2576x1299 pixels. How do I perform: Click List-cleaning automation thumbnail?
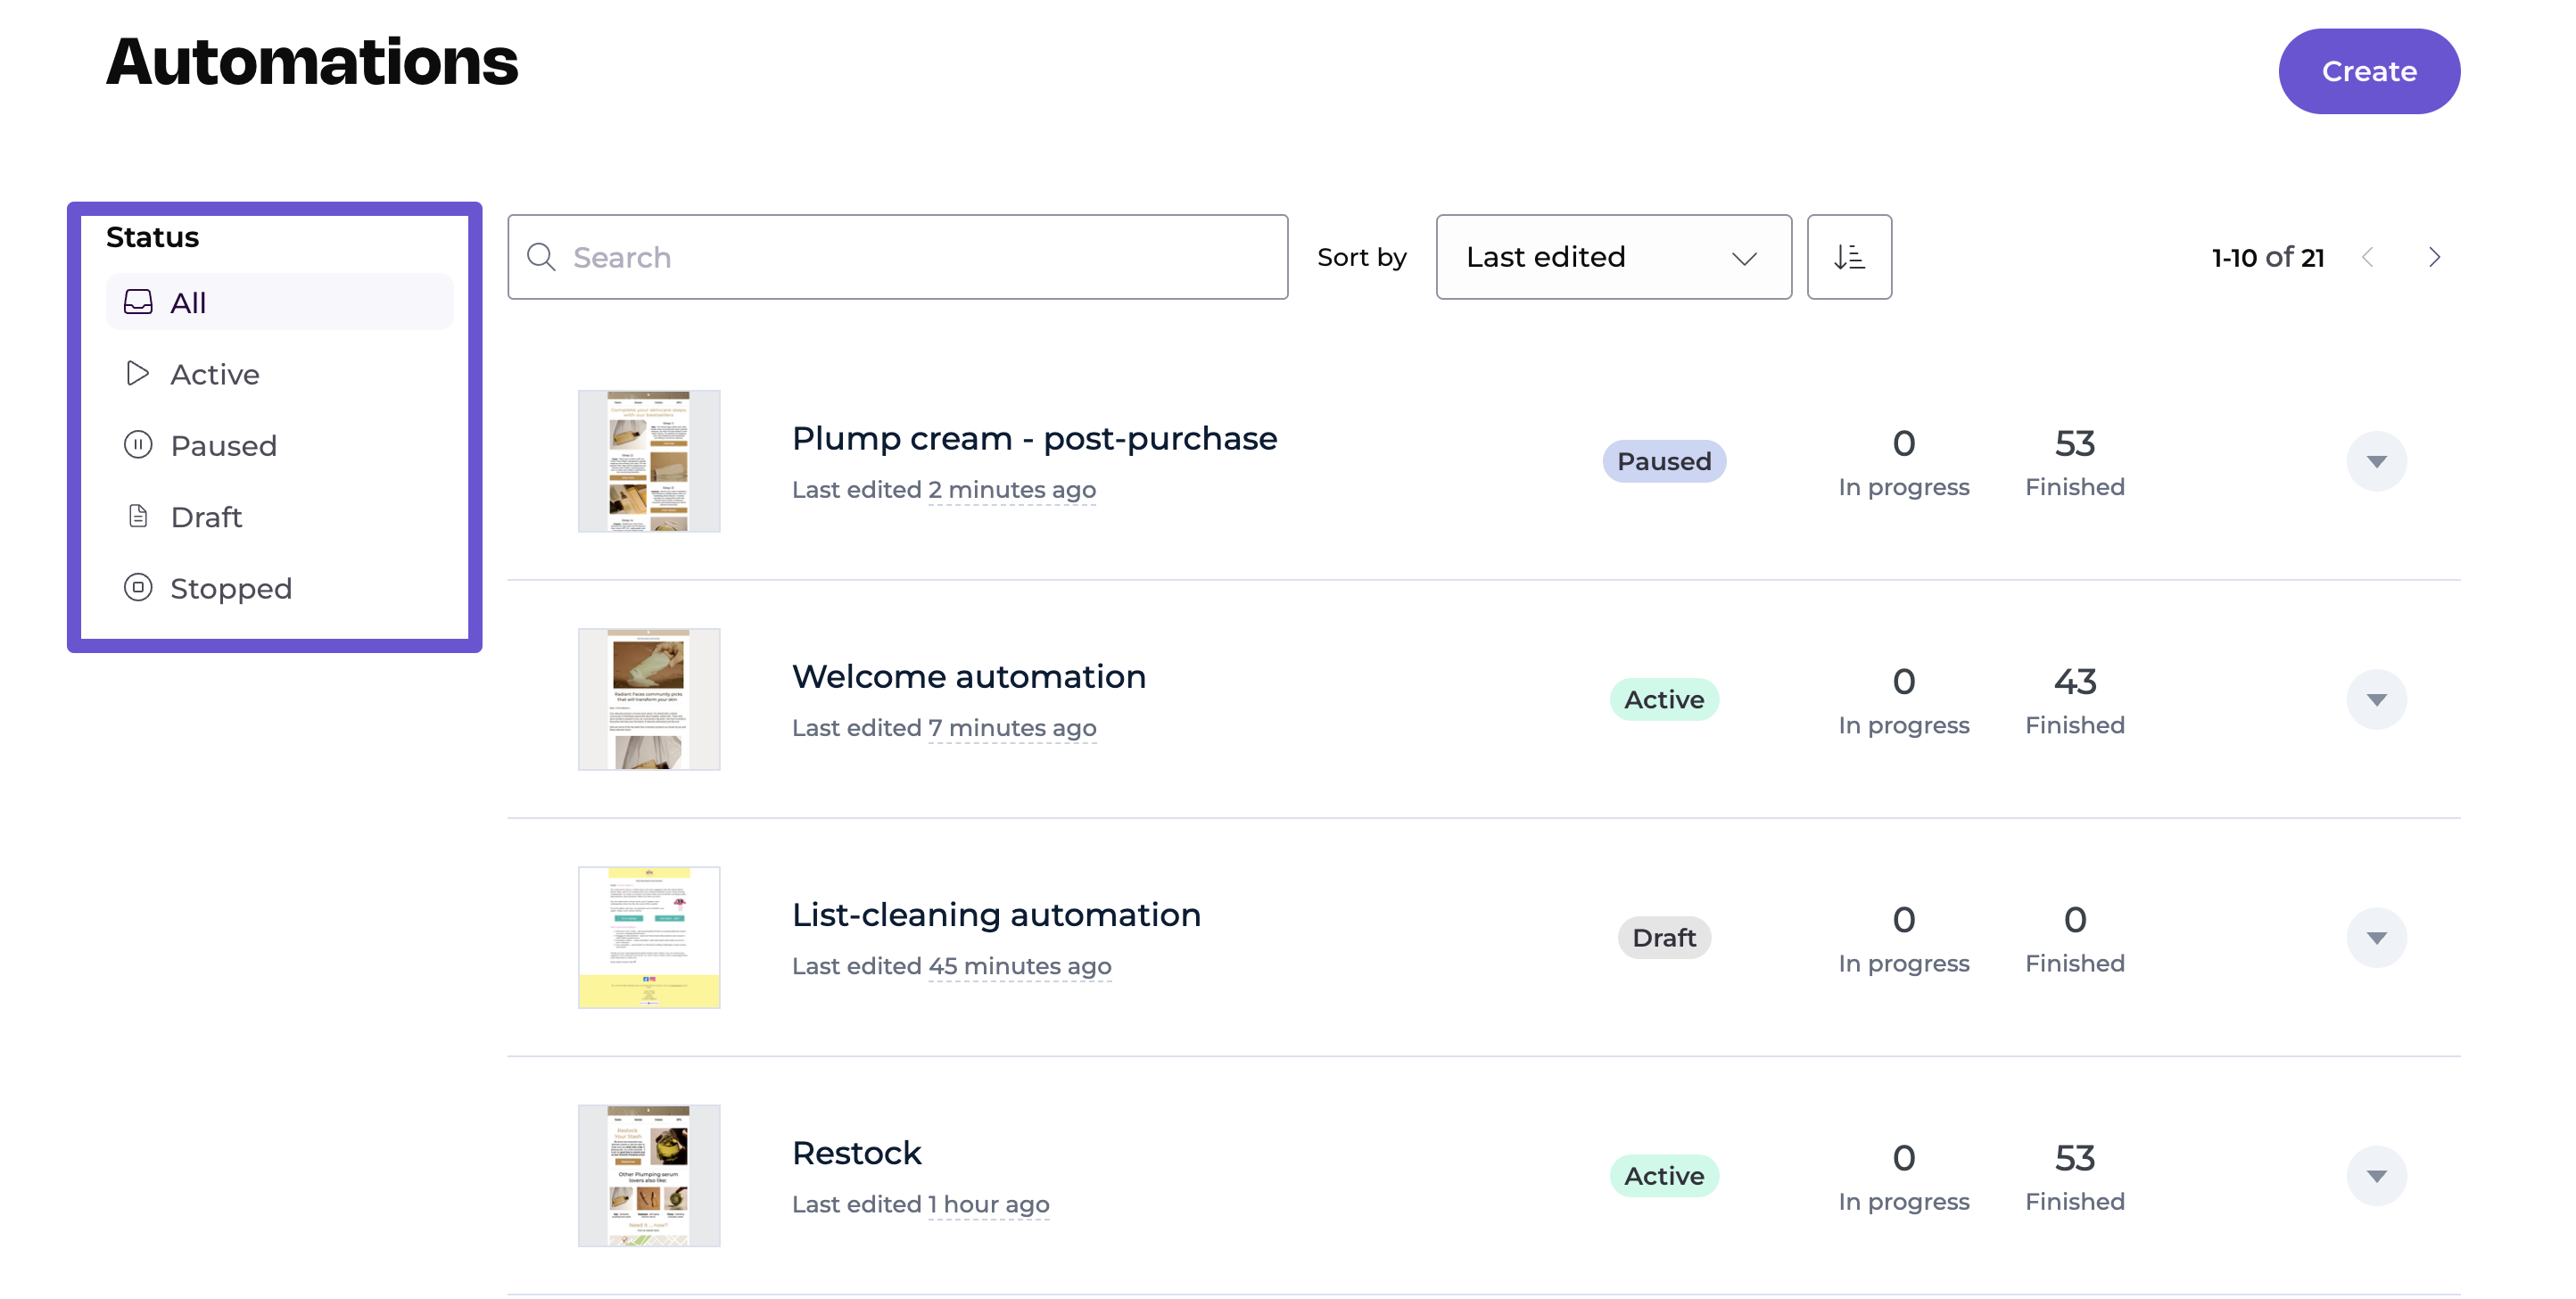click(x=649, y=937)
